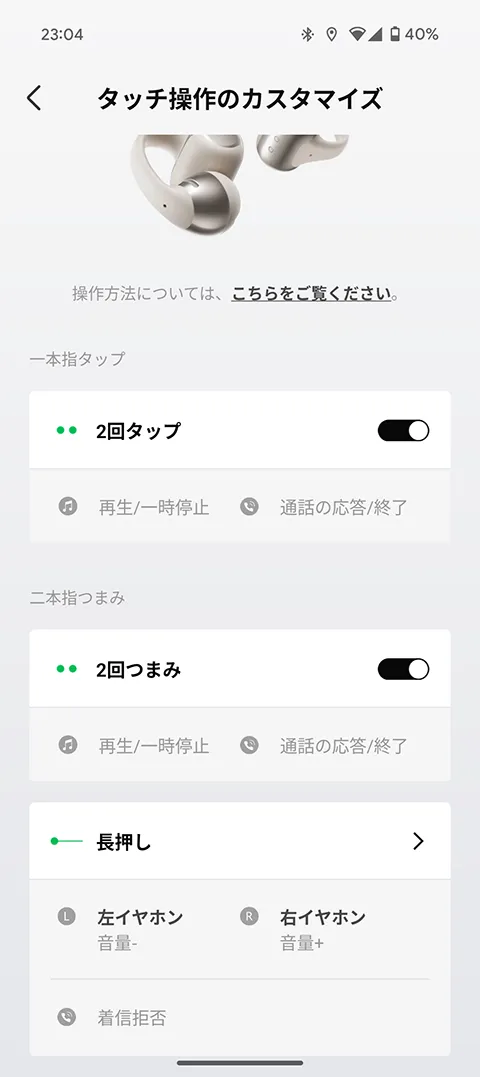Screen dimensions: 480x1077
Task: Click the phone icon under 2回つまみ
Action: (249, 745)
